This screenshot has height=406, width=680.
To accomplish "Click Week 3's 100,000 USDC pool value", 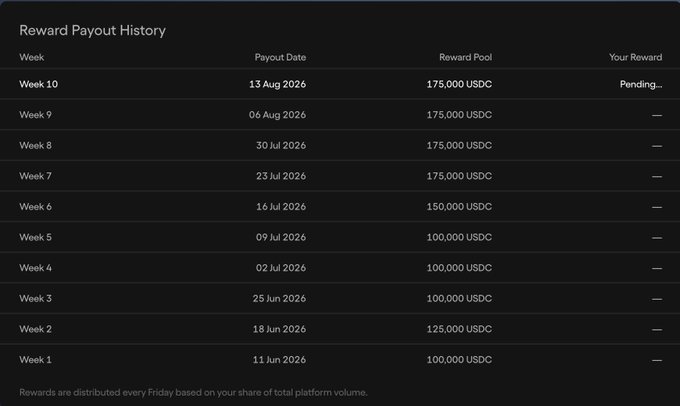I will 459,298.
